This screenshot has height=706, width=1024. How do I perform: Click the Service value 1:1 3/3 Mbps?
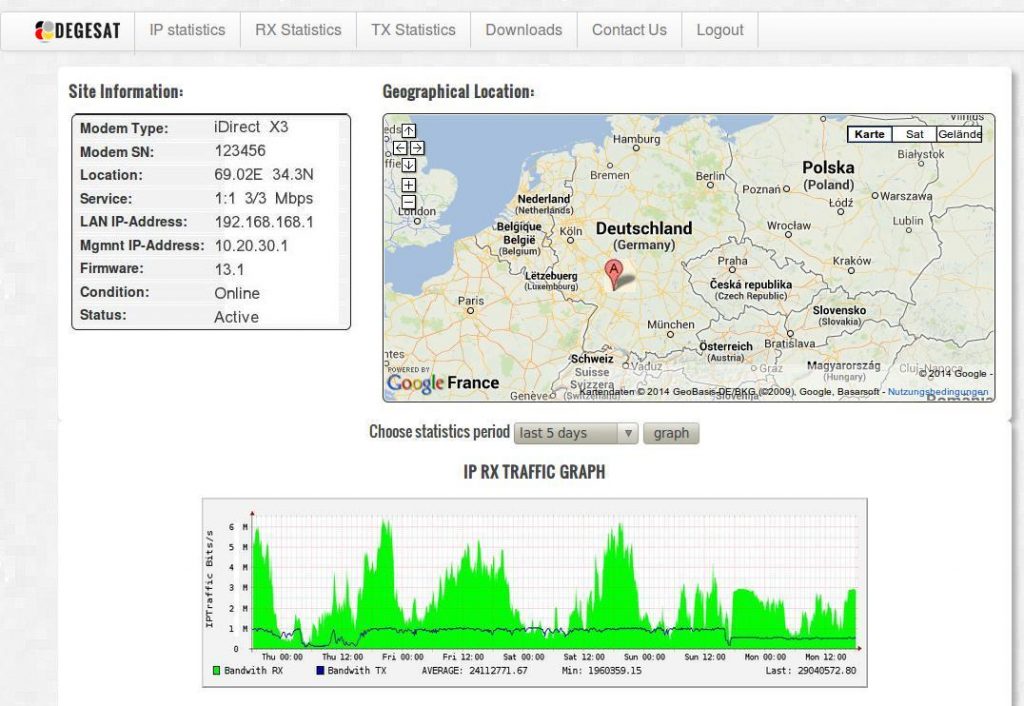pos(264,199)
